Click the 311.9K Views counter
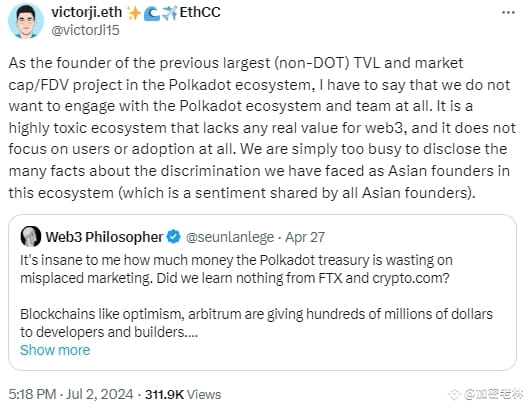This screenshot has height=409, width=531. click(183, 394)
